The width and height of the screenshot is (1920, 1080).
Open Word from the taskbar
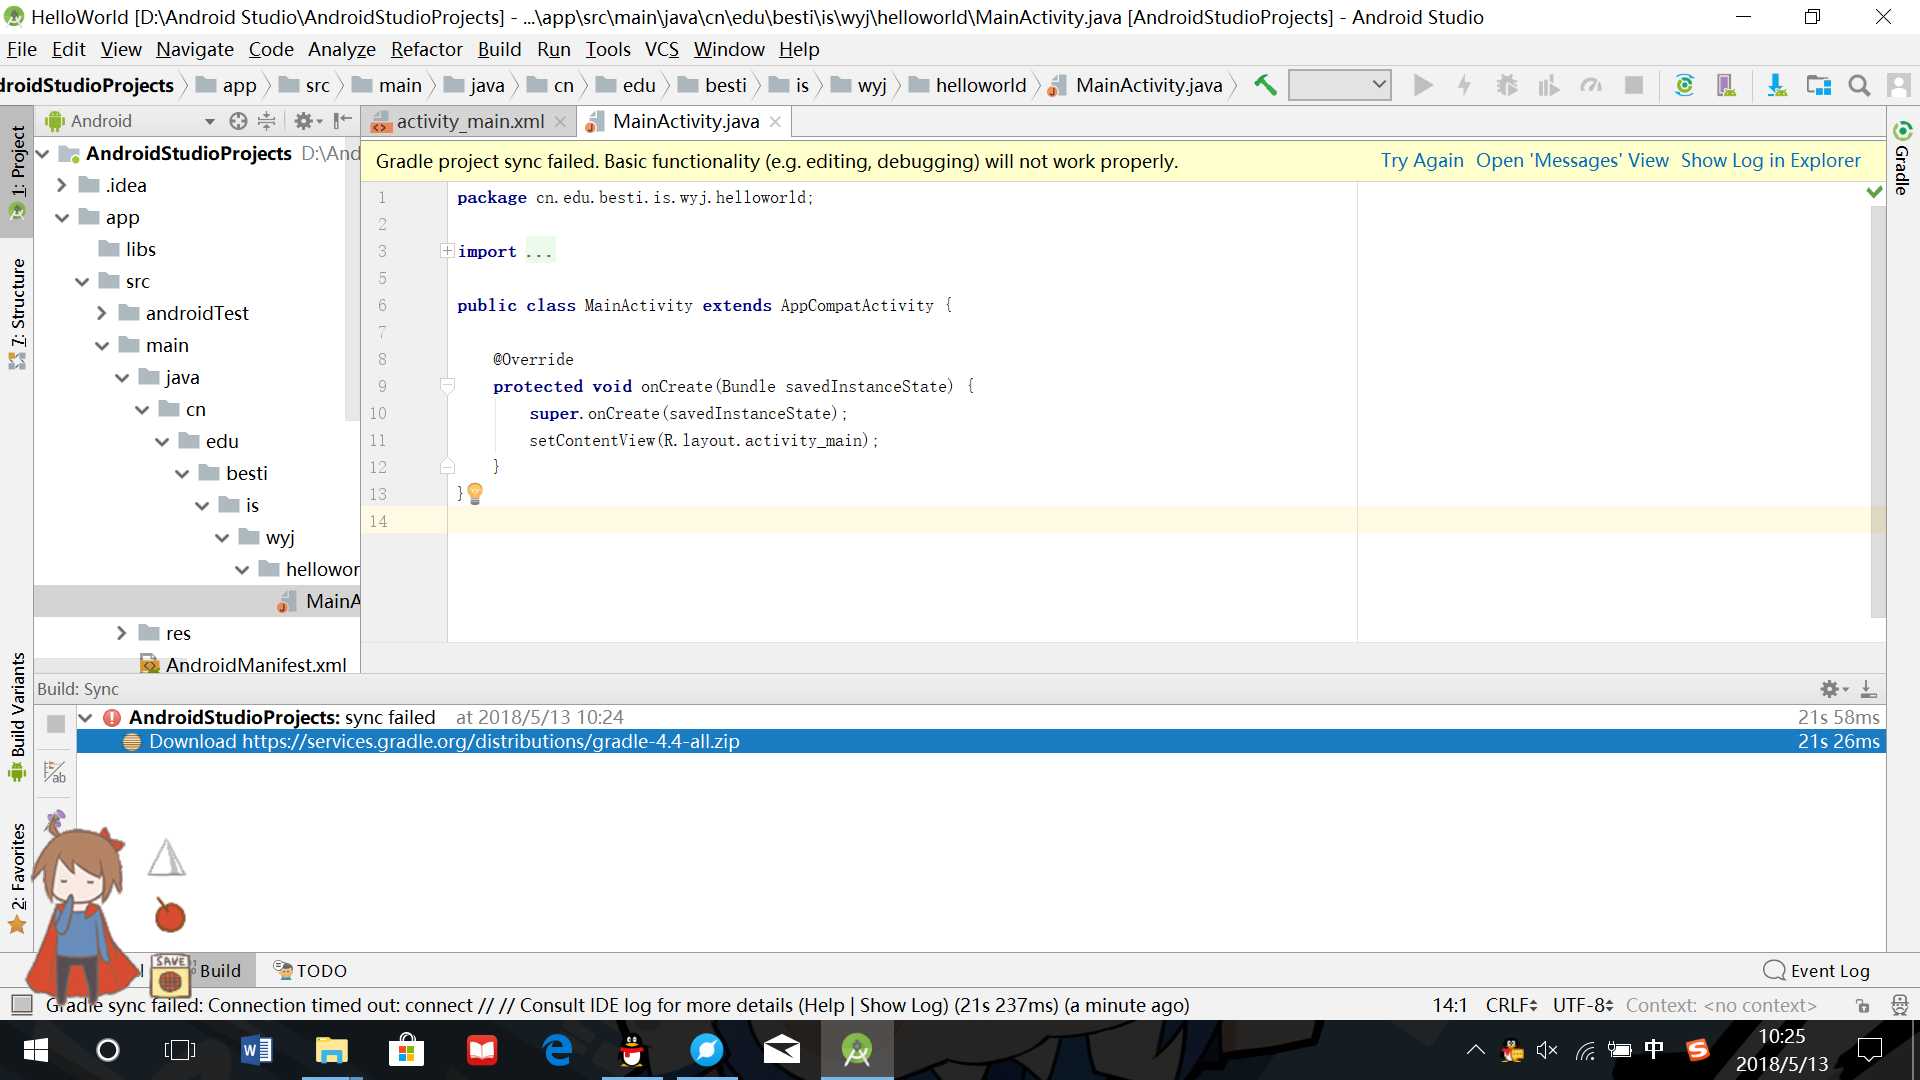pos(257,1050)
